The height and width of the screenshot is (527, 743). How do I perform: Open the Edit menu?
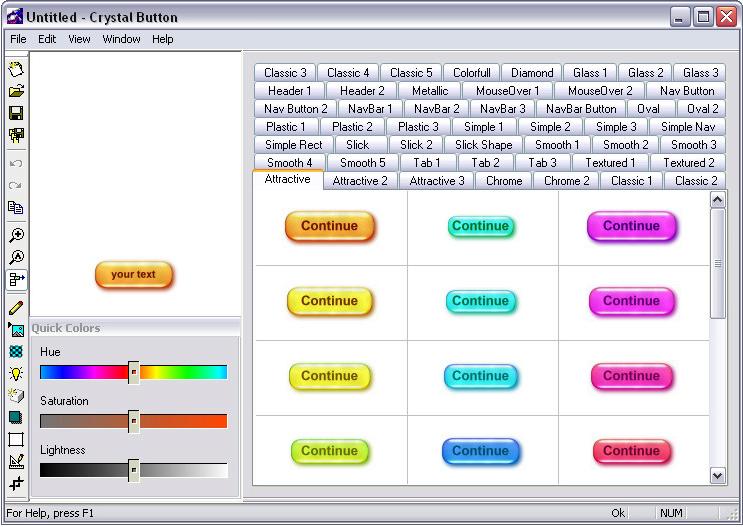(x=47, y=39)
